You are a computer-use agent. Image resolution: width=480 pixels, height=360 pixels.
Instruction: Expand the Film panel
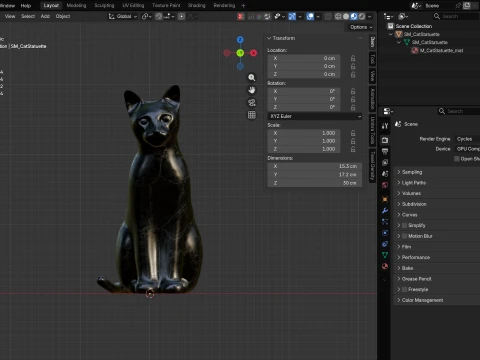point(437,247)
